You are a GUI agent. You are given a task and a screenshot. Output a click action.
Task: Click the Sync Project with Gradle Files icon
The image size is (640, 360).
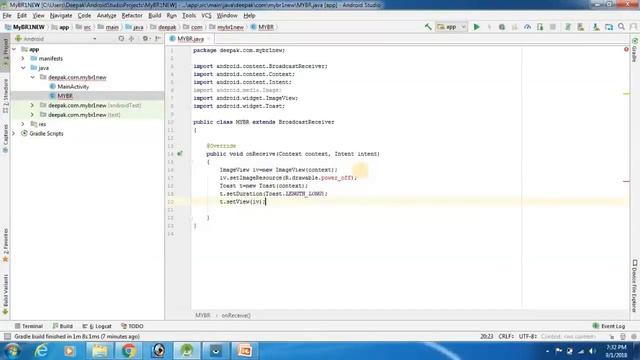pos(568,27)
